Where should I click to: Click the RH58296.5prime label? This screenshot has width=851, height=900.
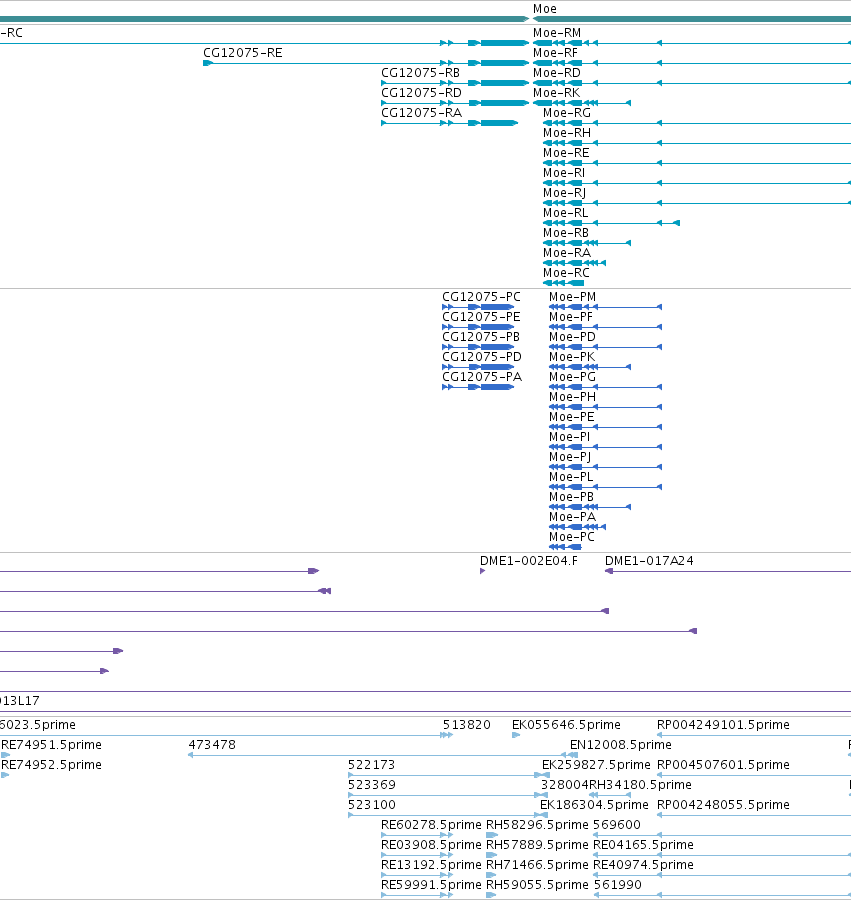[x=537, y=825]
